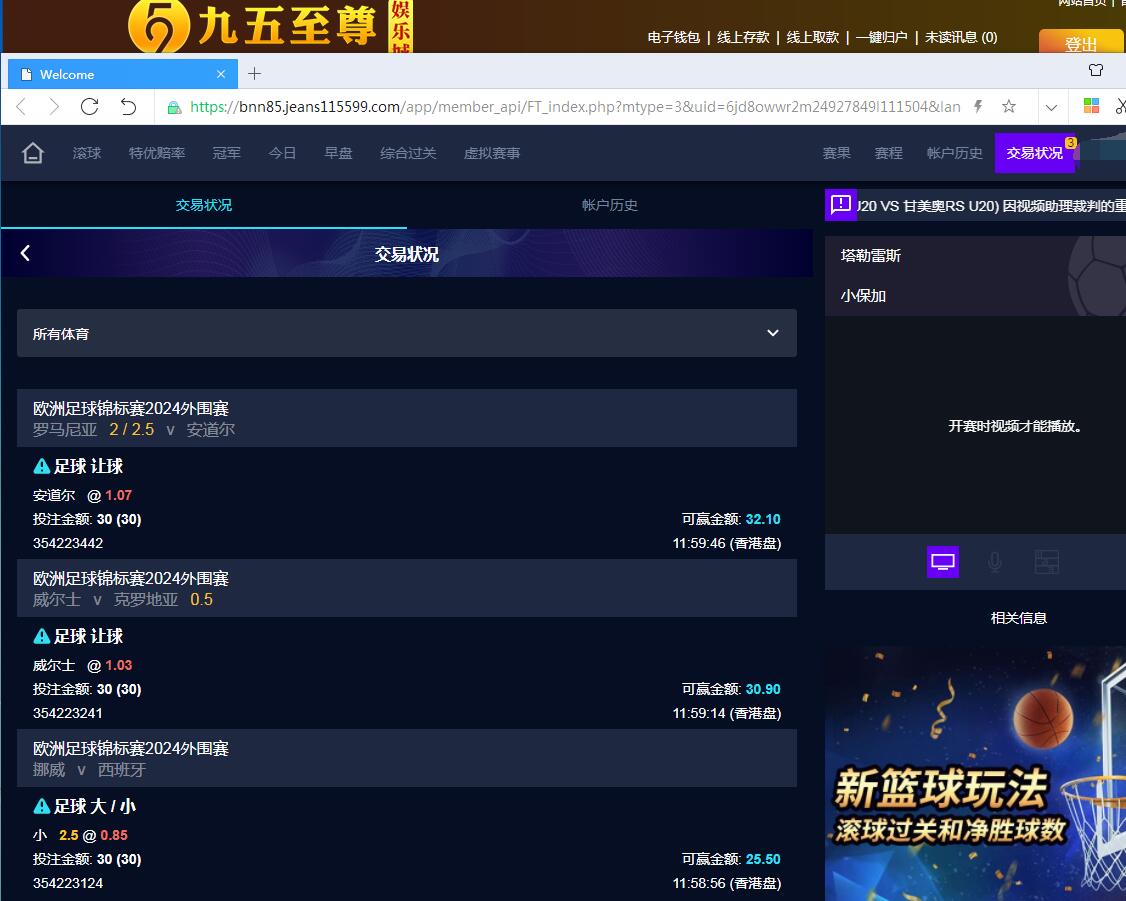The height and width of the screenshot is (901, 1126).
Task: Switch to the 交易状况 tab
Action: [x=204, y=205]
